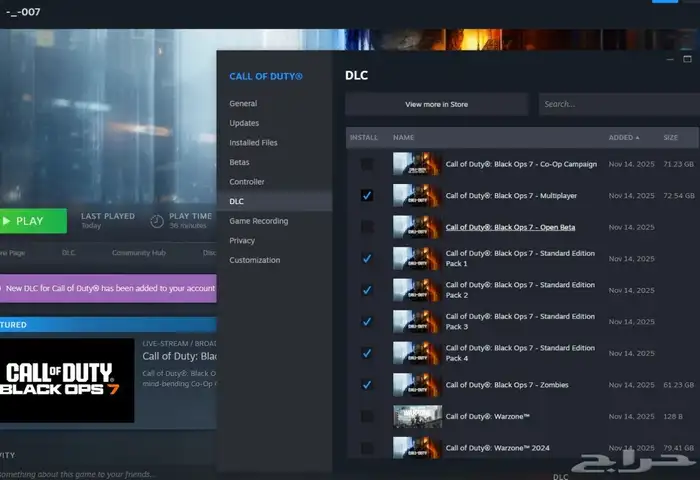700x480 pixels.
Task: Click the say something to friends field
Action: pyautogui.click(x=78, y=474)
